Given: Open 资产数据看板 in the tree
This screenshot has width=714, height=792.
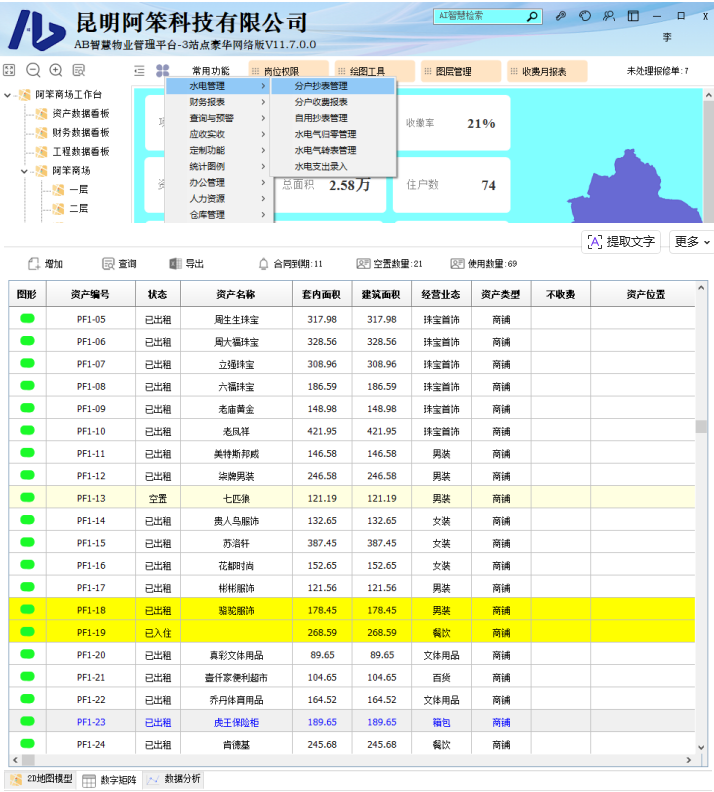Looking at the screenshot, I should 80,114.
